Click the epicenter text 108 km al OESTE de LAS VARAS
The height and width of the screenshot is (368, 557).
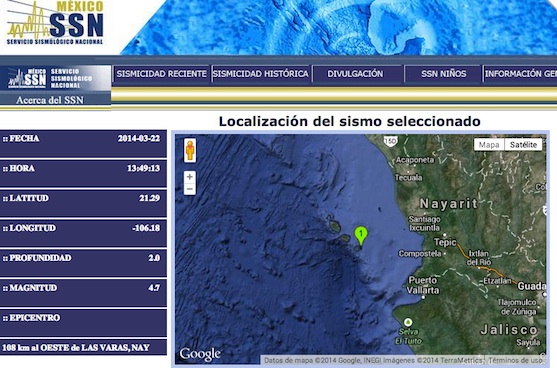[76, 347]
